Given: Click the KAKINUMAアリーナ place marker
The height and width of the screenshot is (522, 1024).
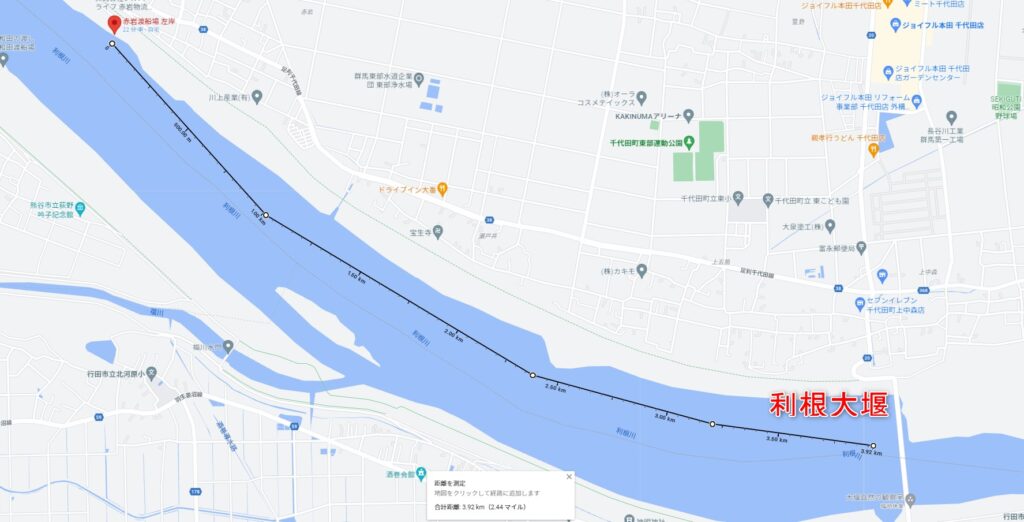Looking at the screenshot, I should click(688, 116).
